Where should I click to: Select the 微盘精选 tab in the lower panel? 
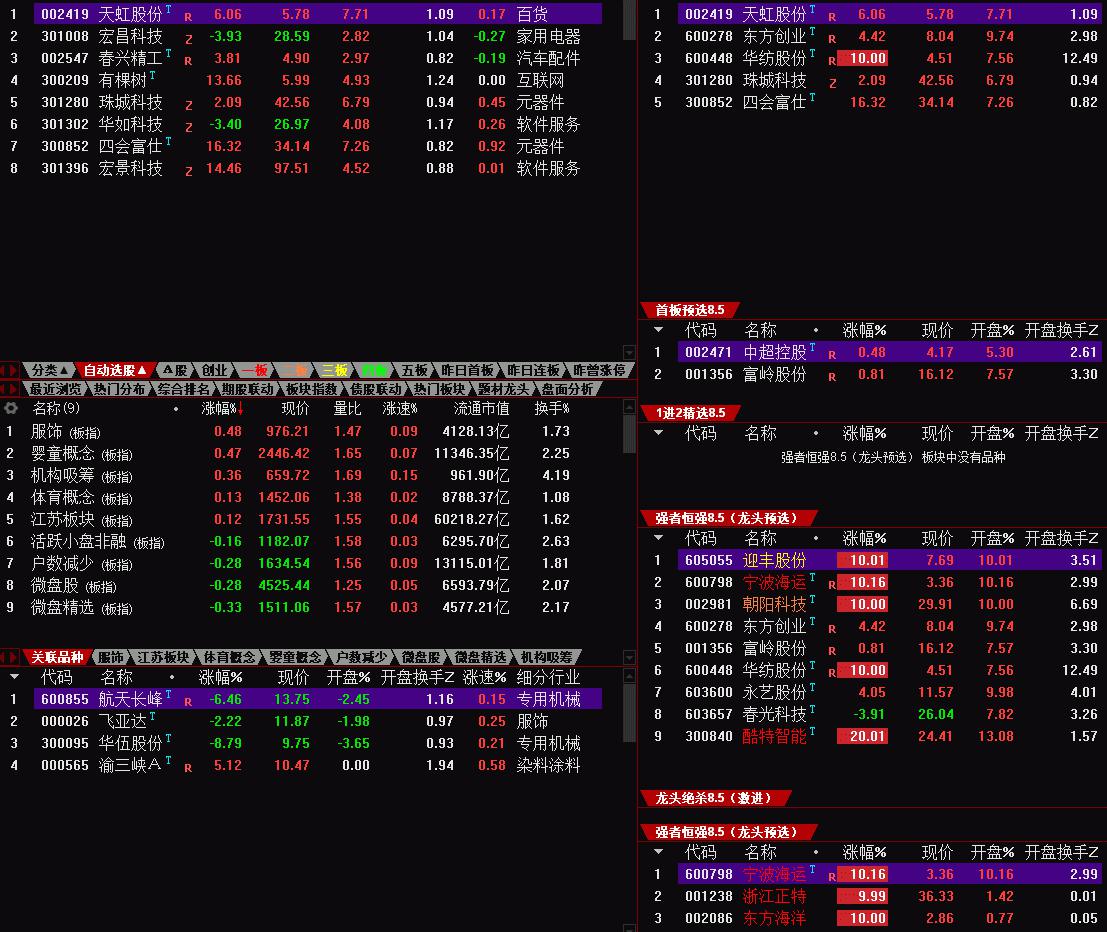tap(480, 657)
